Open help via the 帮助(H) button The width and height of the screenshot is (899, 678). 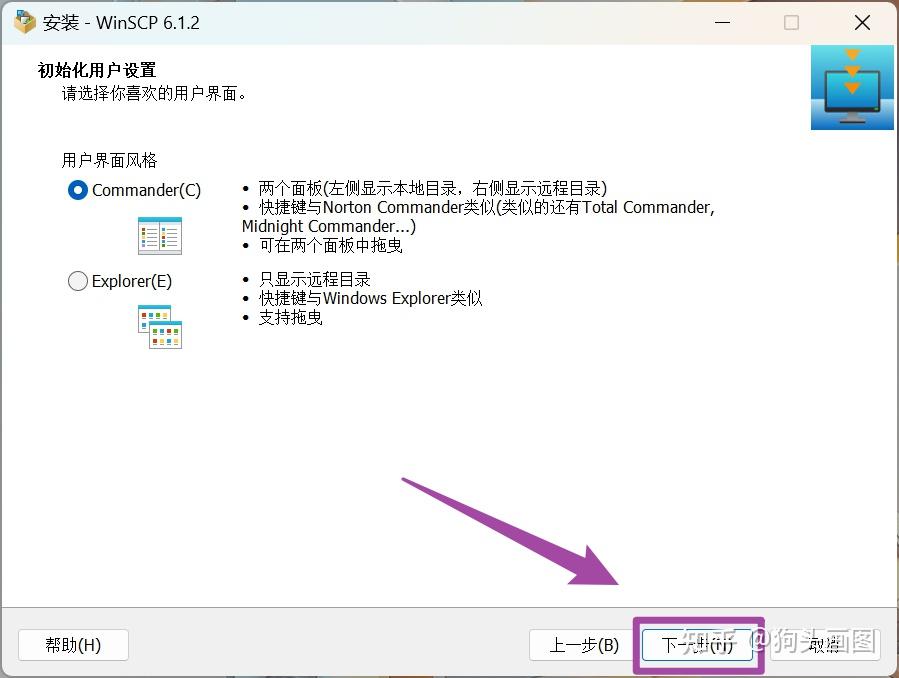[x=72, y=645]
